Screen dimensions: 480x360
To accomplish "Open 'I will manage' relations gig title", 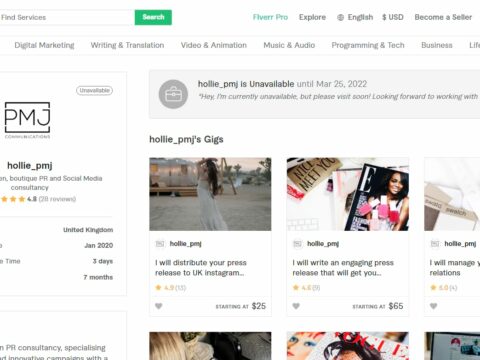I will 455,268.
